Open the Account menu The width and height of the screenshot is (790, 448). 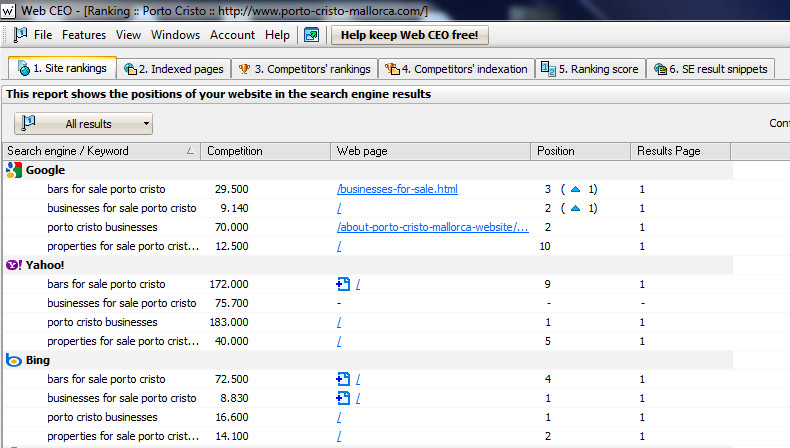point(232,35)
